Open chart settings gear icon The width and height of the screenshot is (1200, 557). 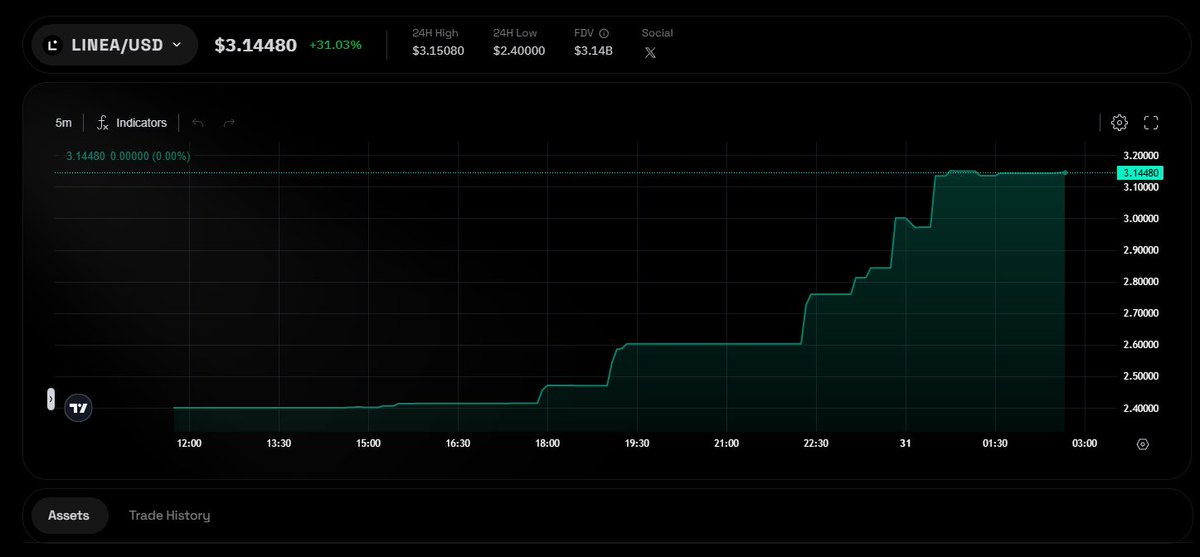coord(1119,123)
